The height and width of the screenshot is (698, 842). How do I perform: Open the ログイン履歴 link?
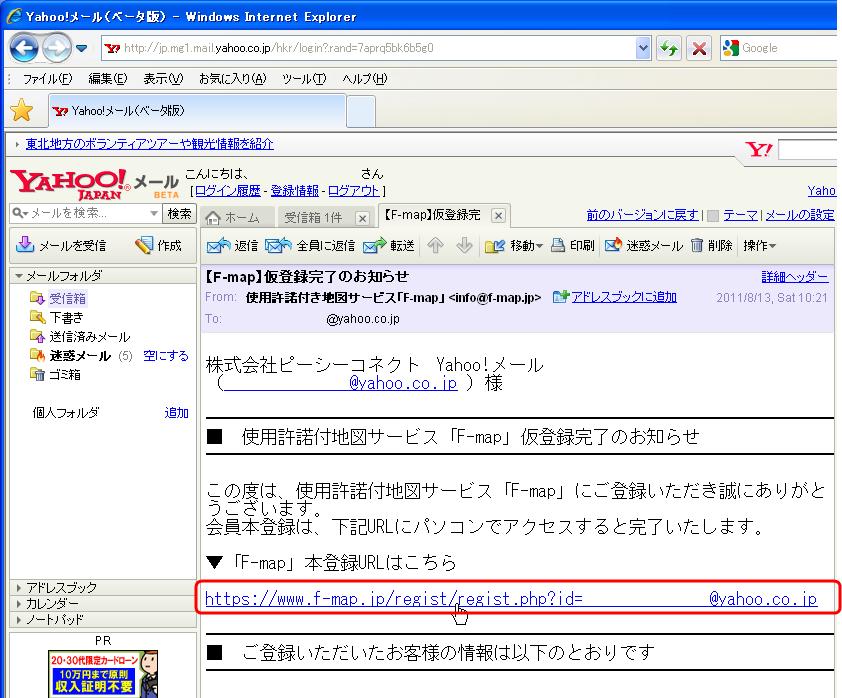[228, 191]
